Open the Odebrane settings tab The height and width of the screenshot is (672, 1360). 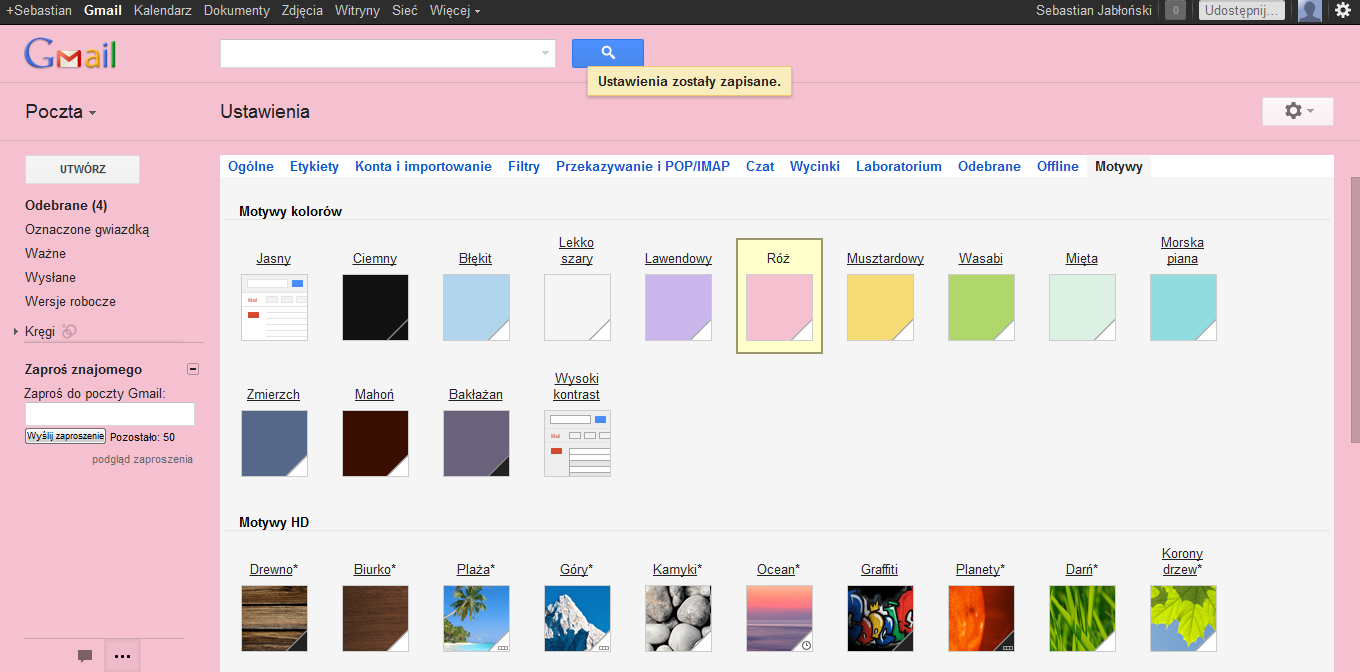click(x=989, y=166)
